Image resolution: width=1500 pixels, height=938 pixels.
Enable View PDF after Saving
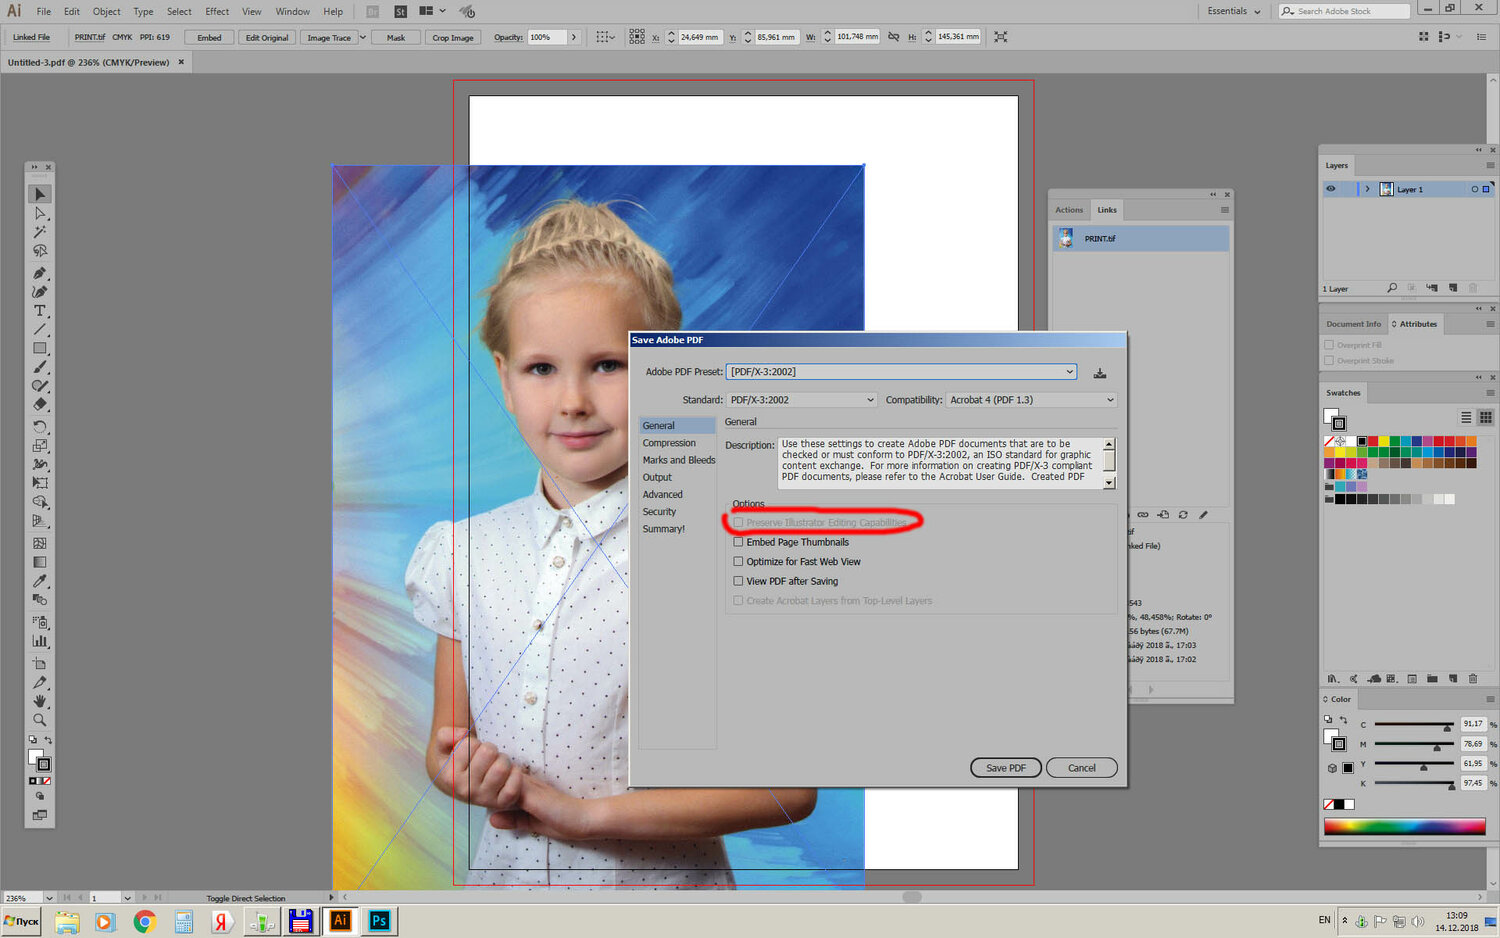pyautogui.click(x=738, y=581)
